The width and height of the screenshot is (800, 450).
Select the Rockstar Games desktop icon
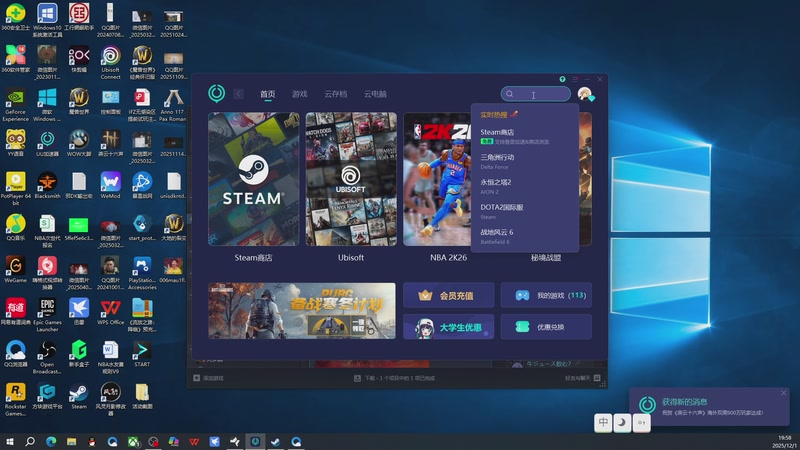pyautogui.click(x=15, y=400)
